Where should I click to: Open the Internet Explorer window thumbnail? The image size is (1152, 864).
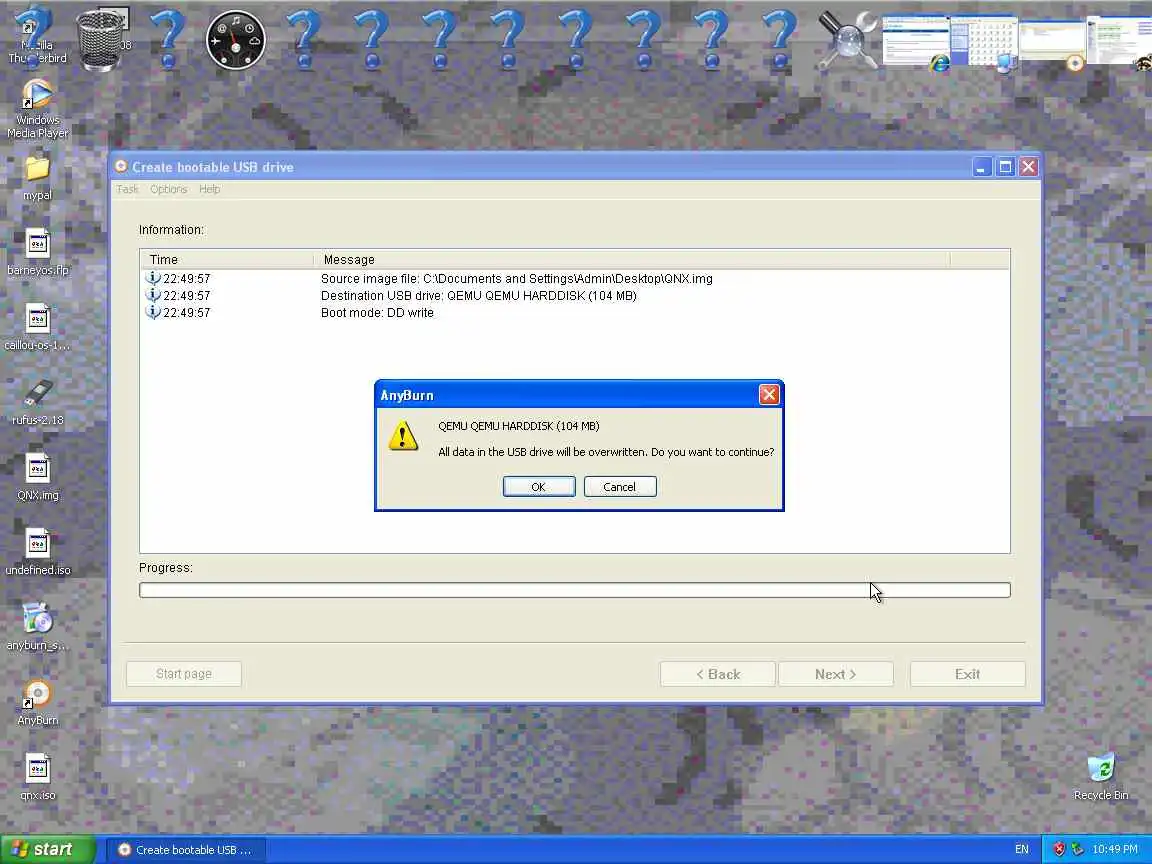tap(915, 43)
